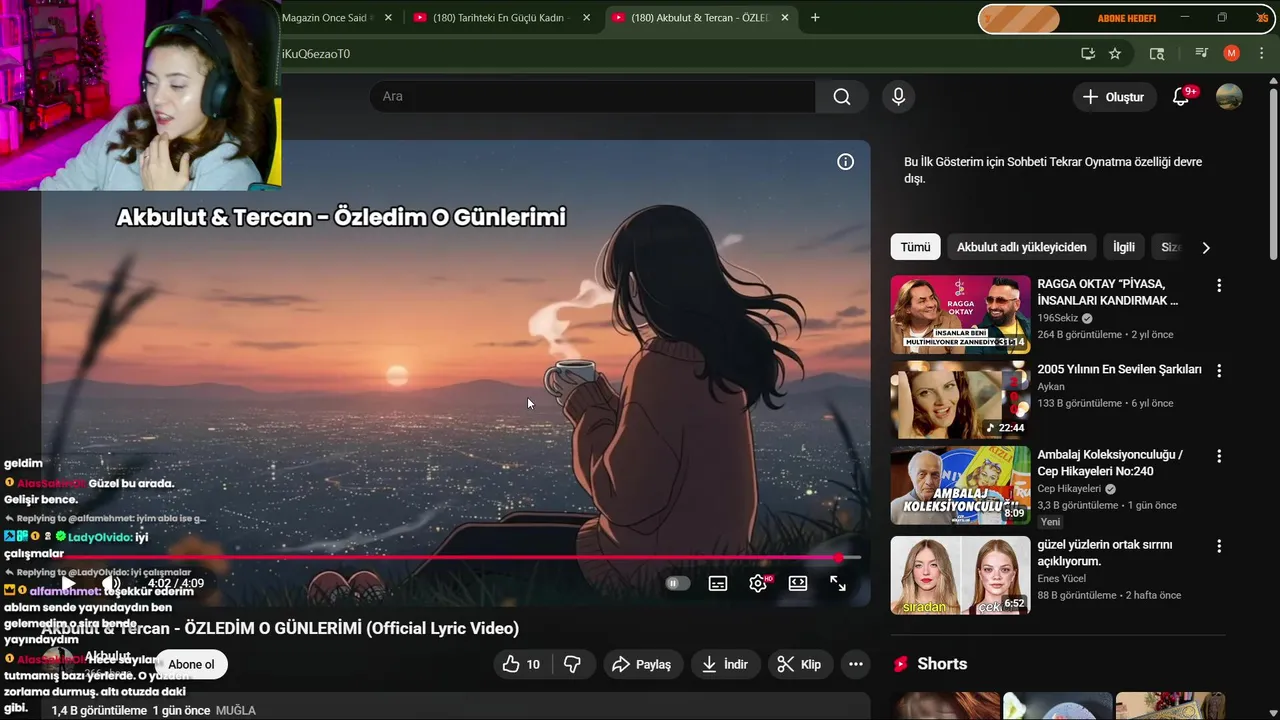Select the İlgili filter chip

(x=1124, y=247)
